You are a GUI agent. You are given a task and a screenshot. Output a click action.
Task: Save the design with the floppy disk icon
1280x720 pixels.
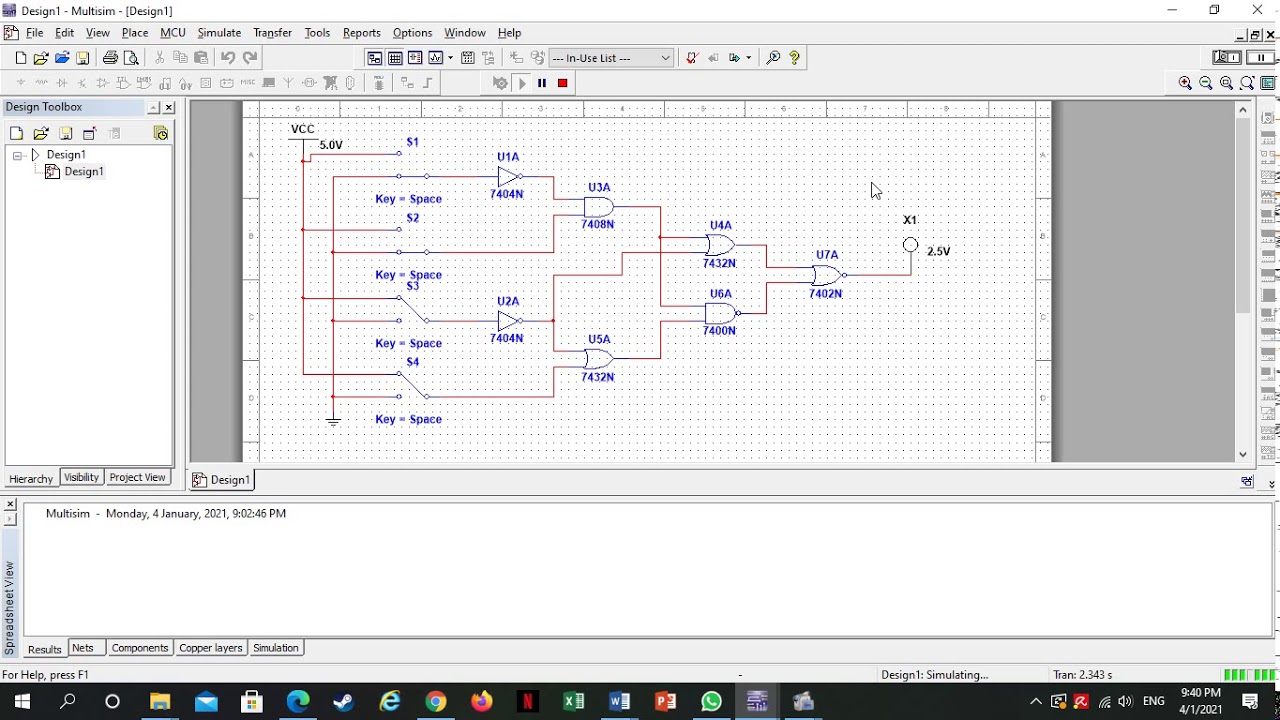point(83,58)
